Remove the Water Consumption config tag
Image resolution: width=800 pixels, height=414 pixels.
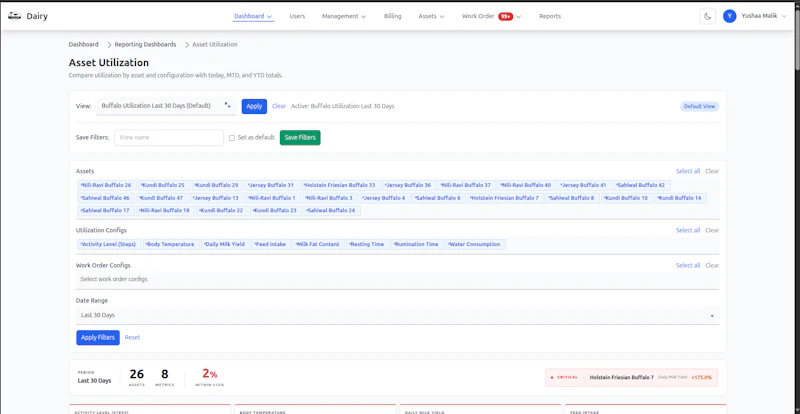(x=448, y=244)
